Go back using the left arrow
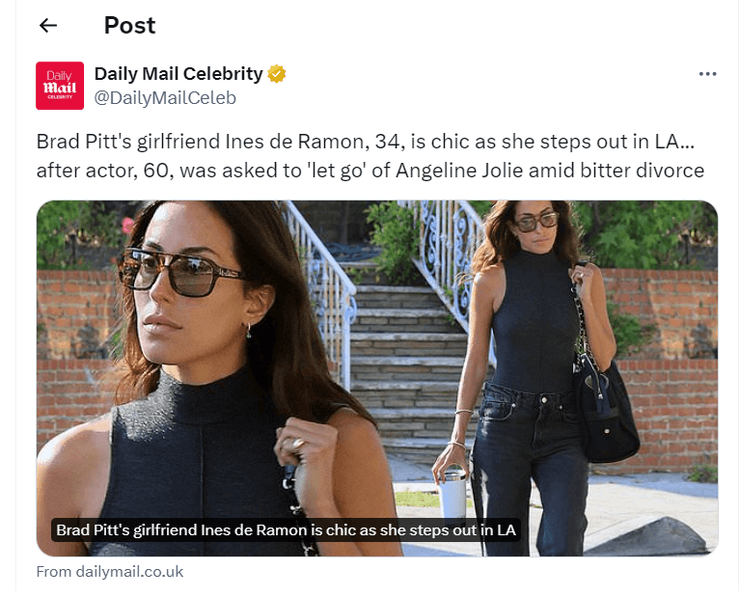The height and width of the screenshot is (591, 740). tap(48, 26)
